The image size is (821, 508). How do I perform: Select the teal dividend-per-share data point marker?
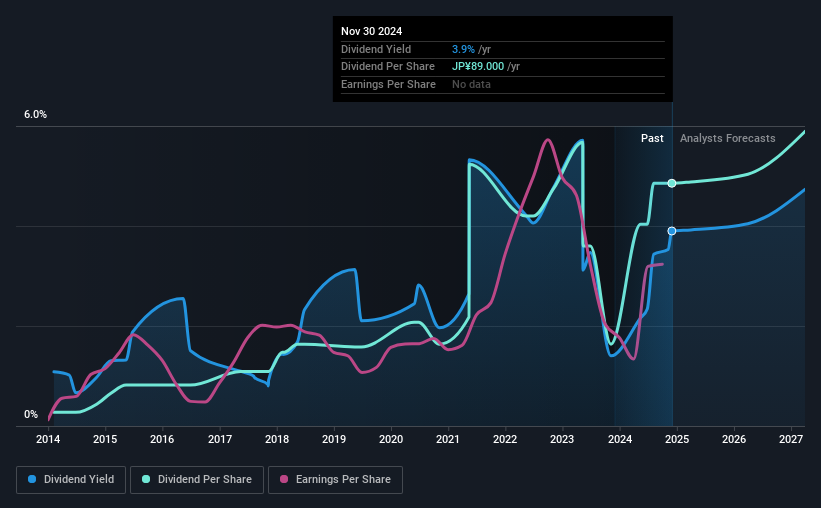(x=672, y=183)
